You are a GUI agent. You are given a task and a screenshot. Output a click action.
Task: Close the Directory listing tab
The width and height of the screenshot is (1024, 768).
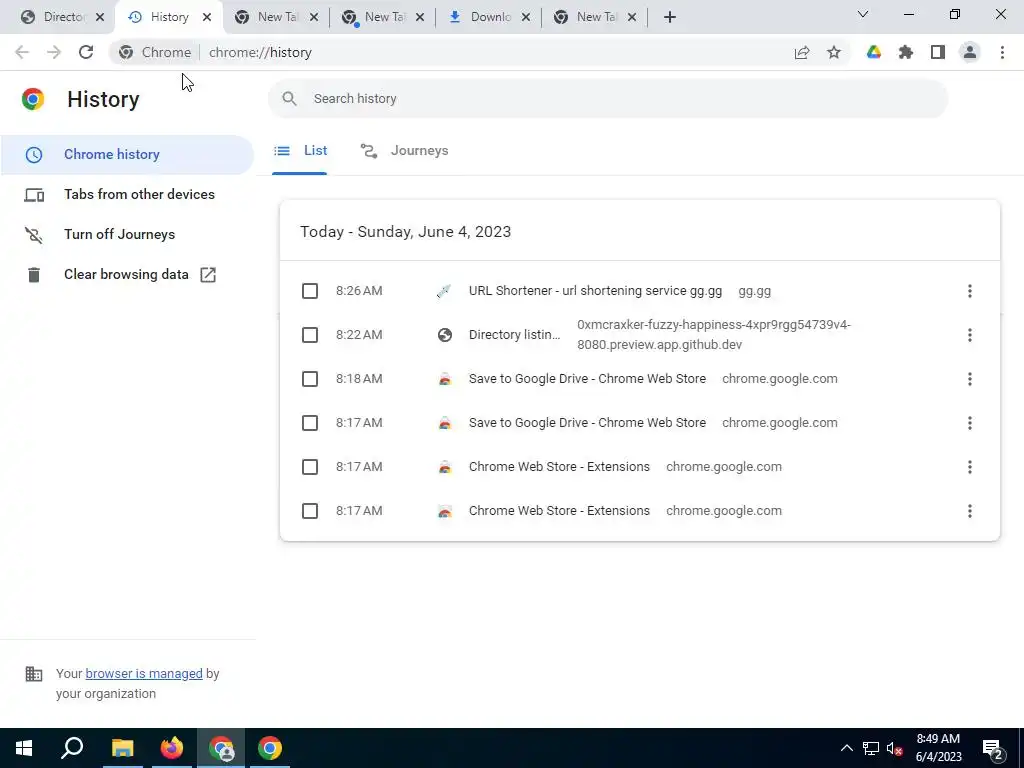pos(100,17)
